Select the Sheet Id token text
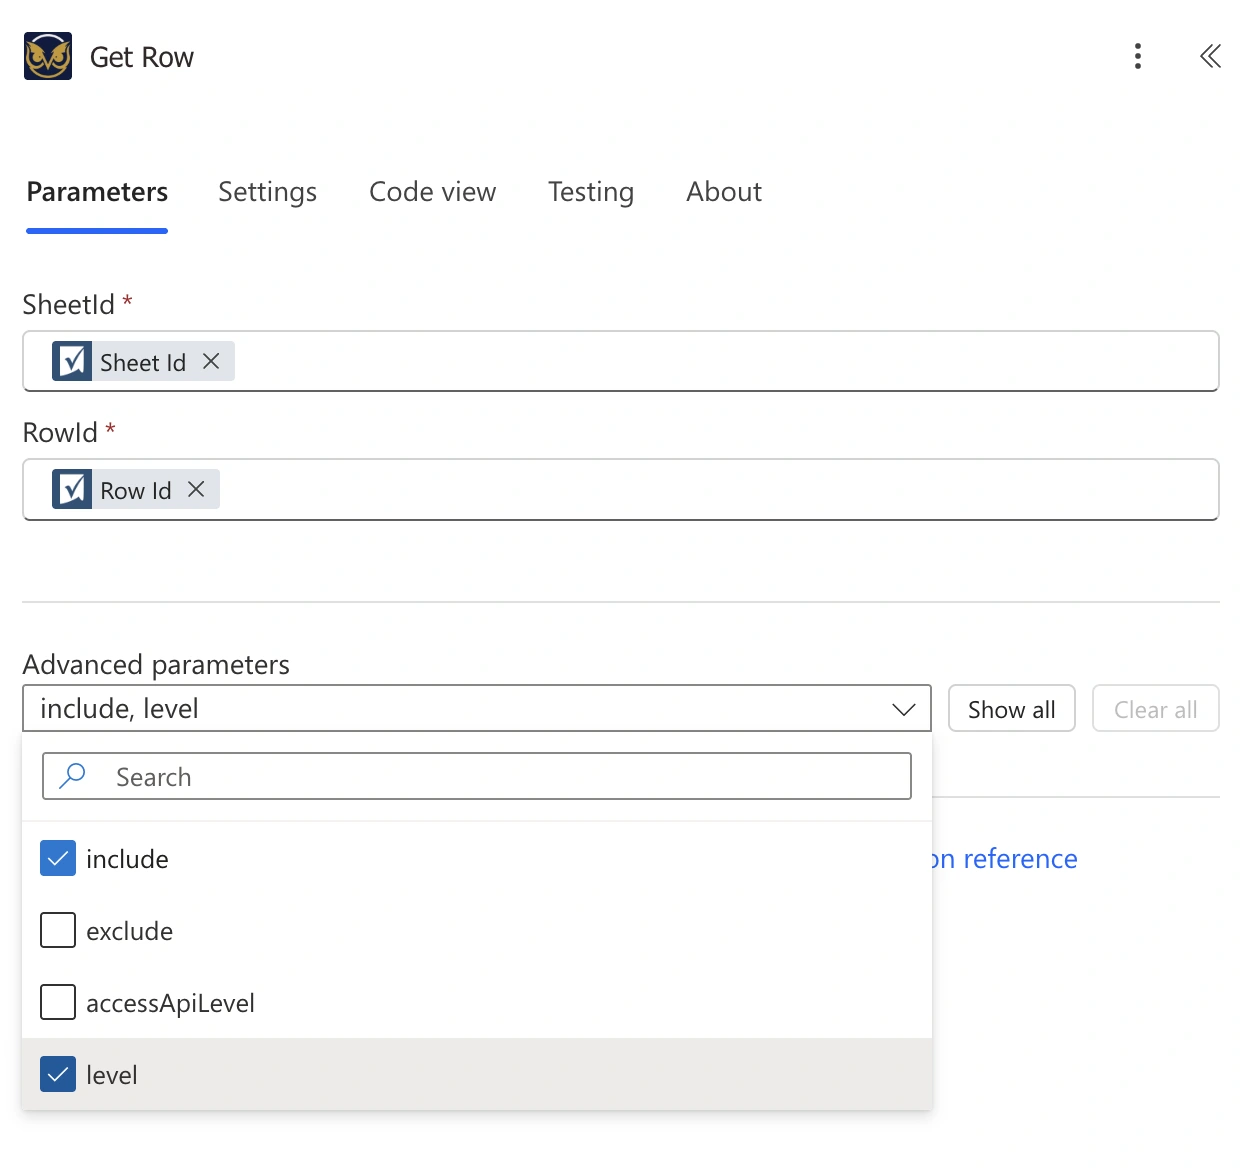This screenshot has width=1244, height=1172. [x=143, y=362]
